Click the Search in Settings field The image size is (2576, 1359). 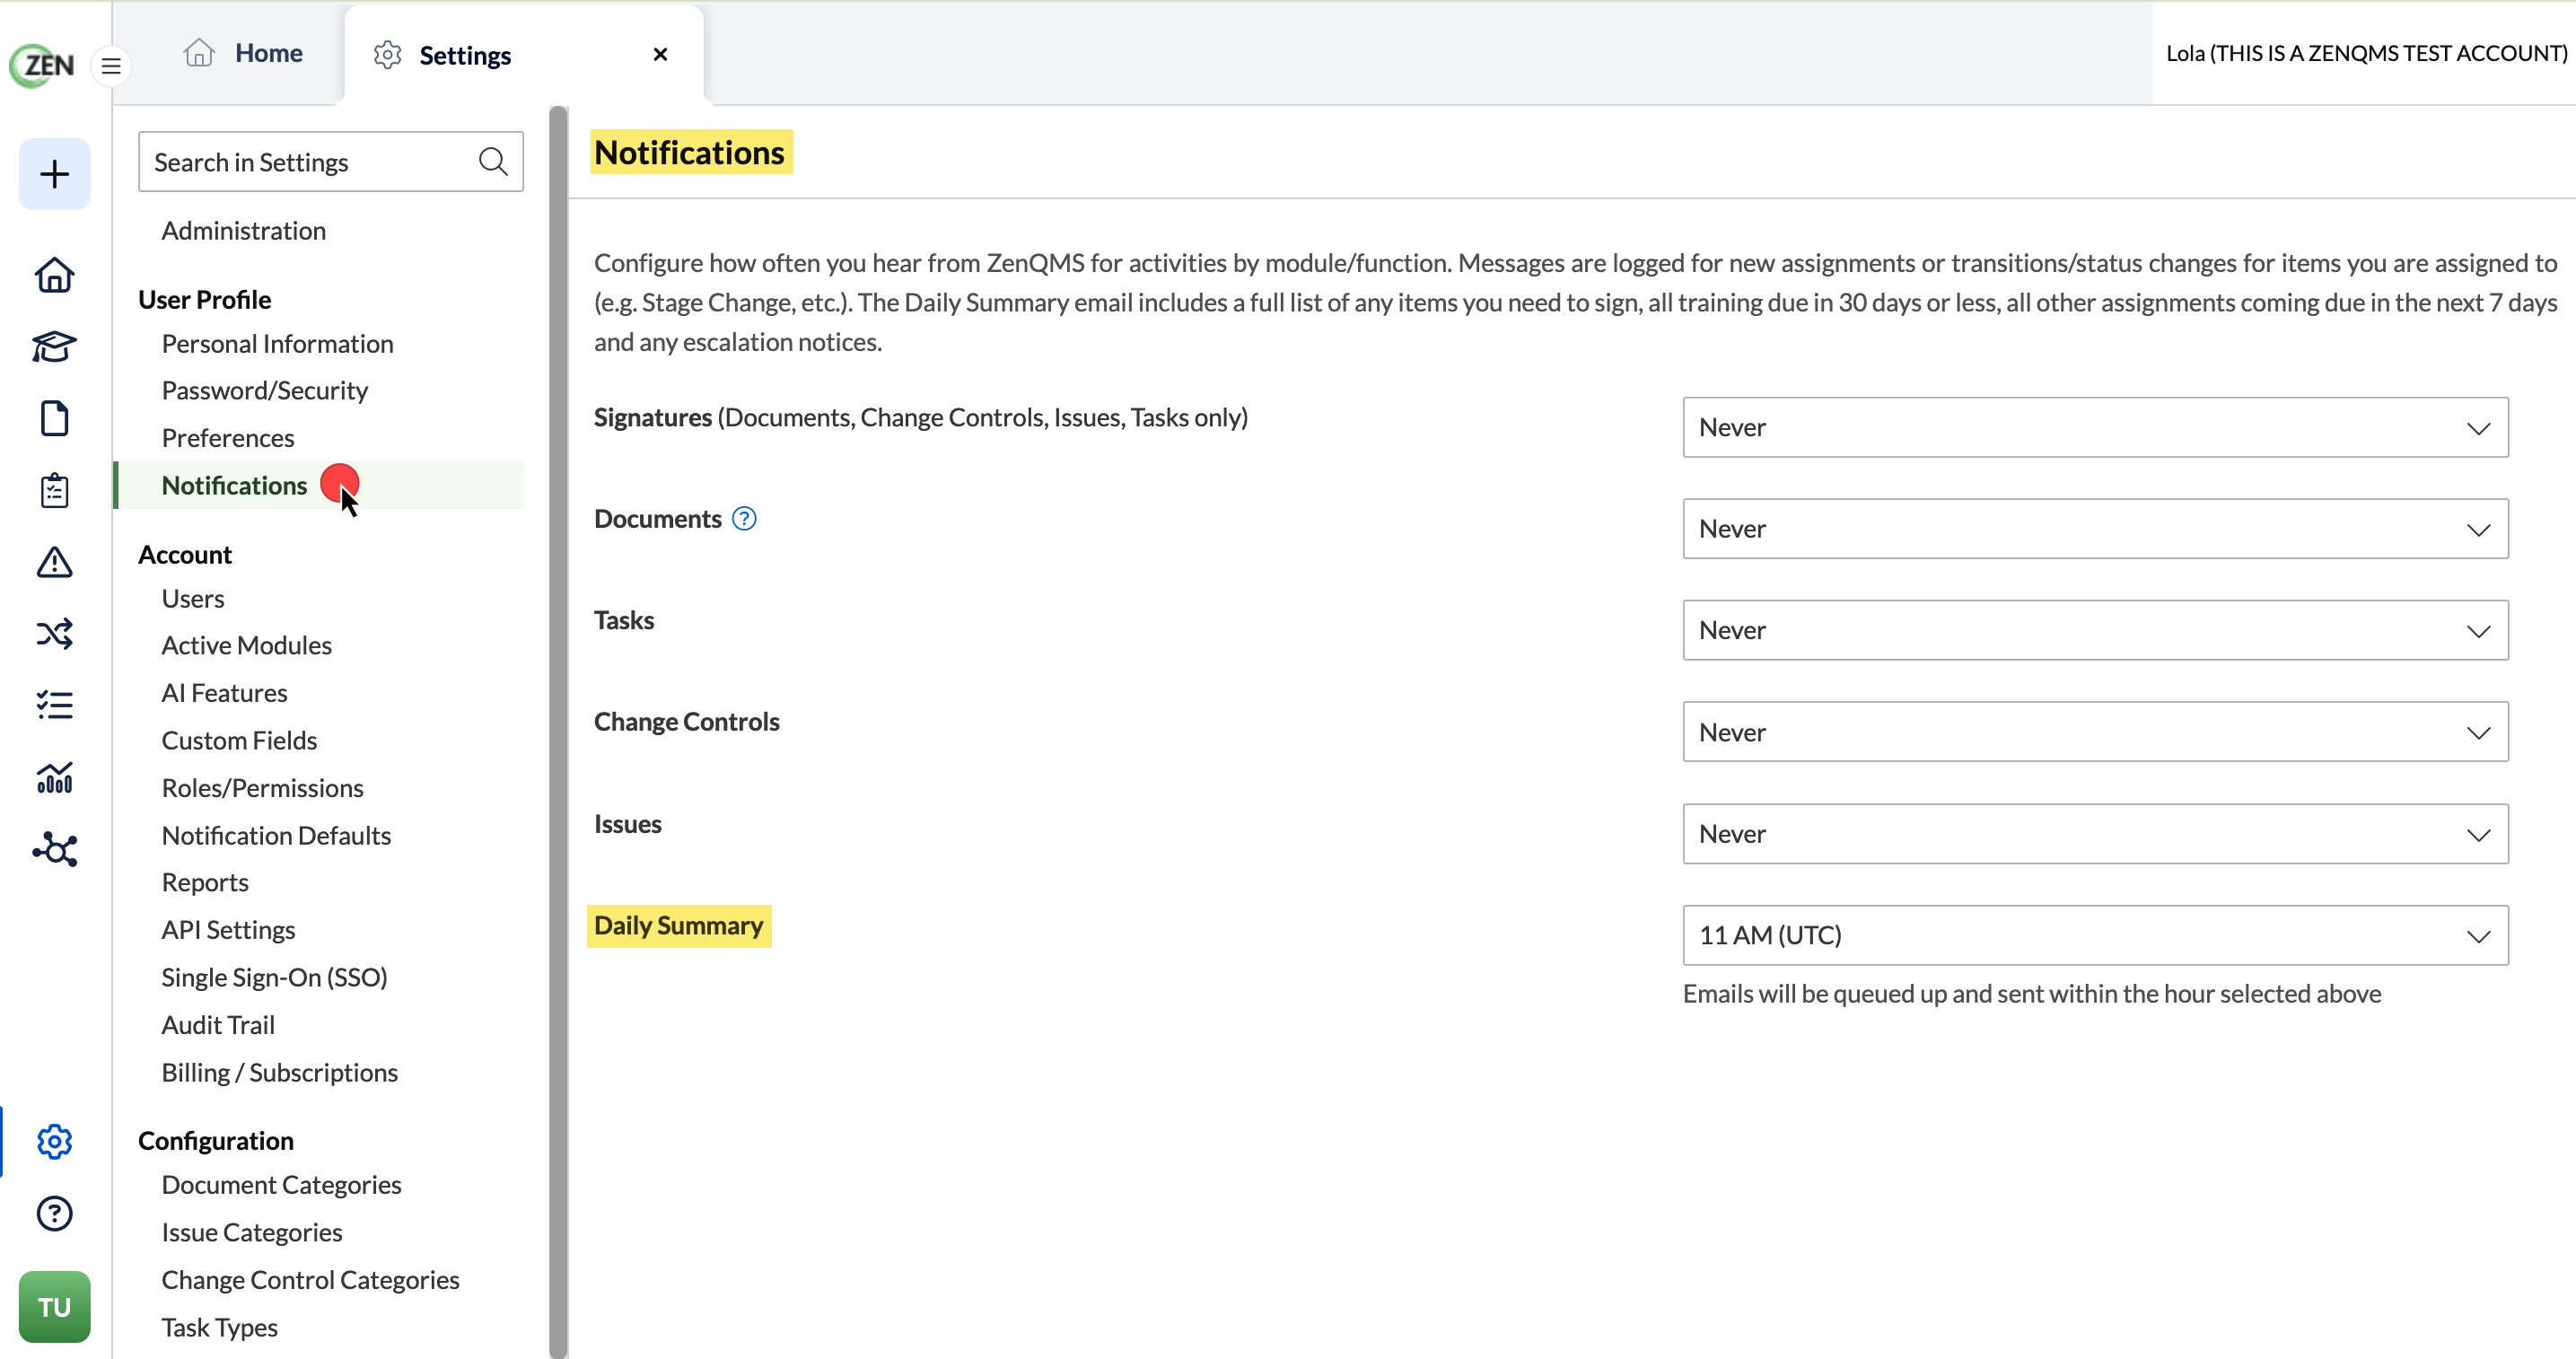pos(330,162)
